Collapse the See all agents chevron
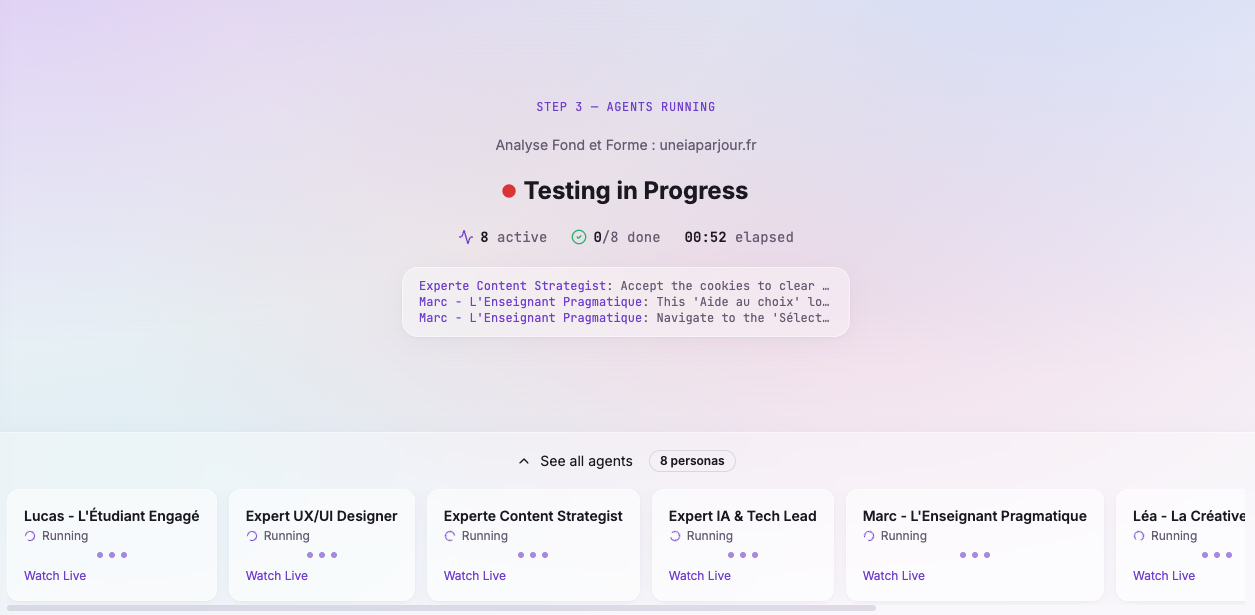The width and height of the screenshot is (1255, 615). pyautogui.click(x=524, y=461)
